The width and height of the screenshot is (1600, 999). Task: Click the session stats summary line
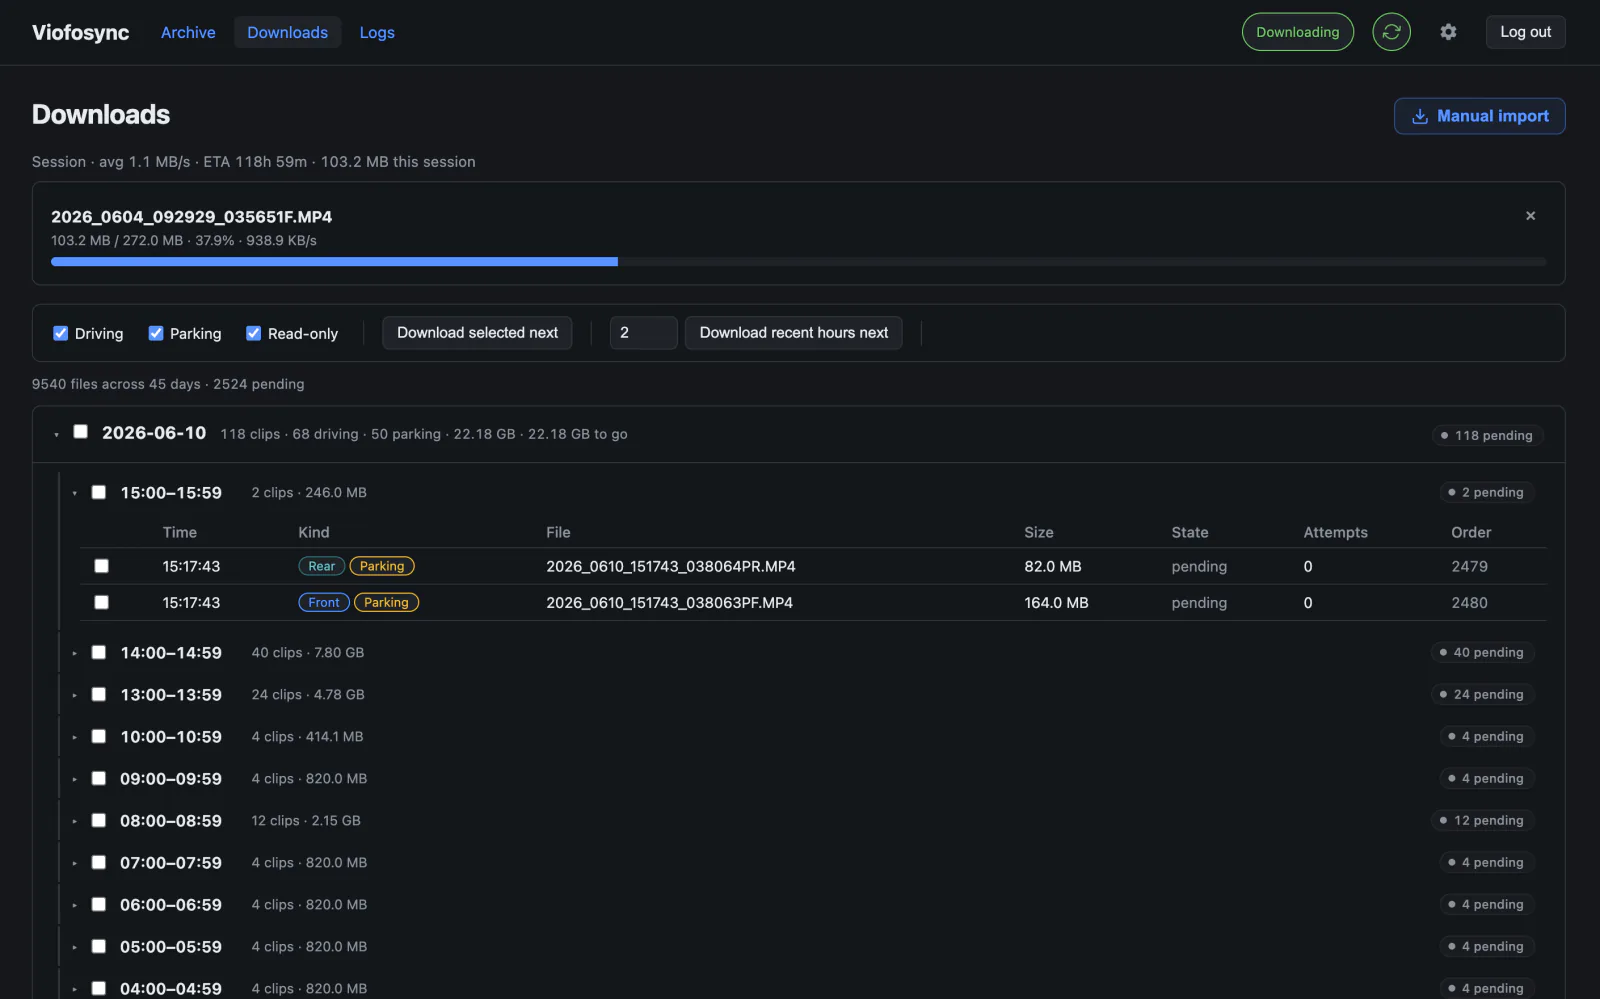point(253,162)
